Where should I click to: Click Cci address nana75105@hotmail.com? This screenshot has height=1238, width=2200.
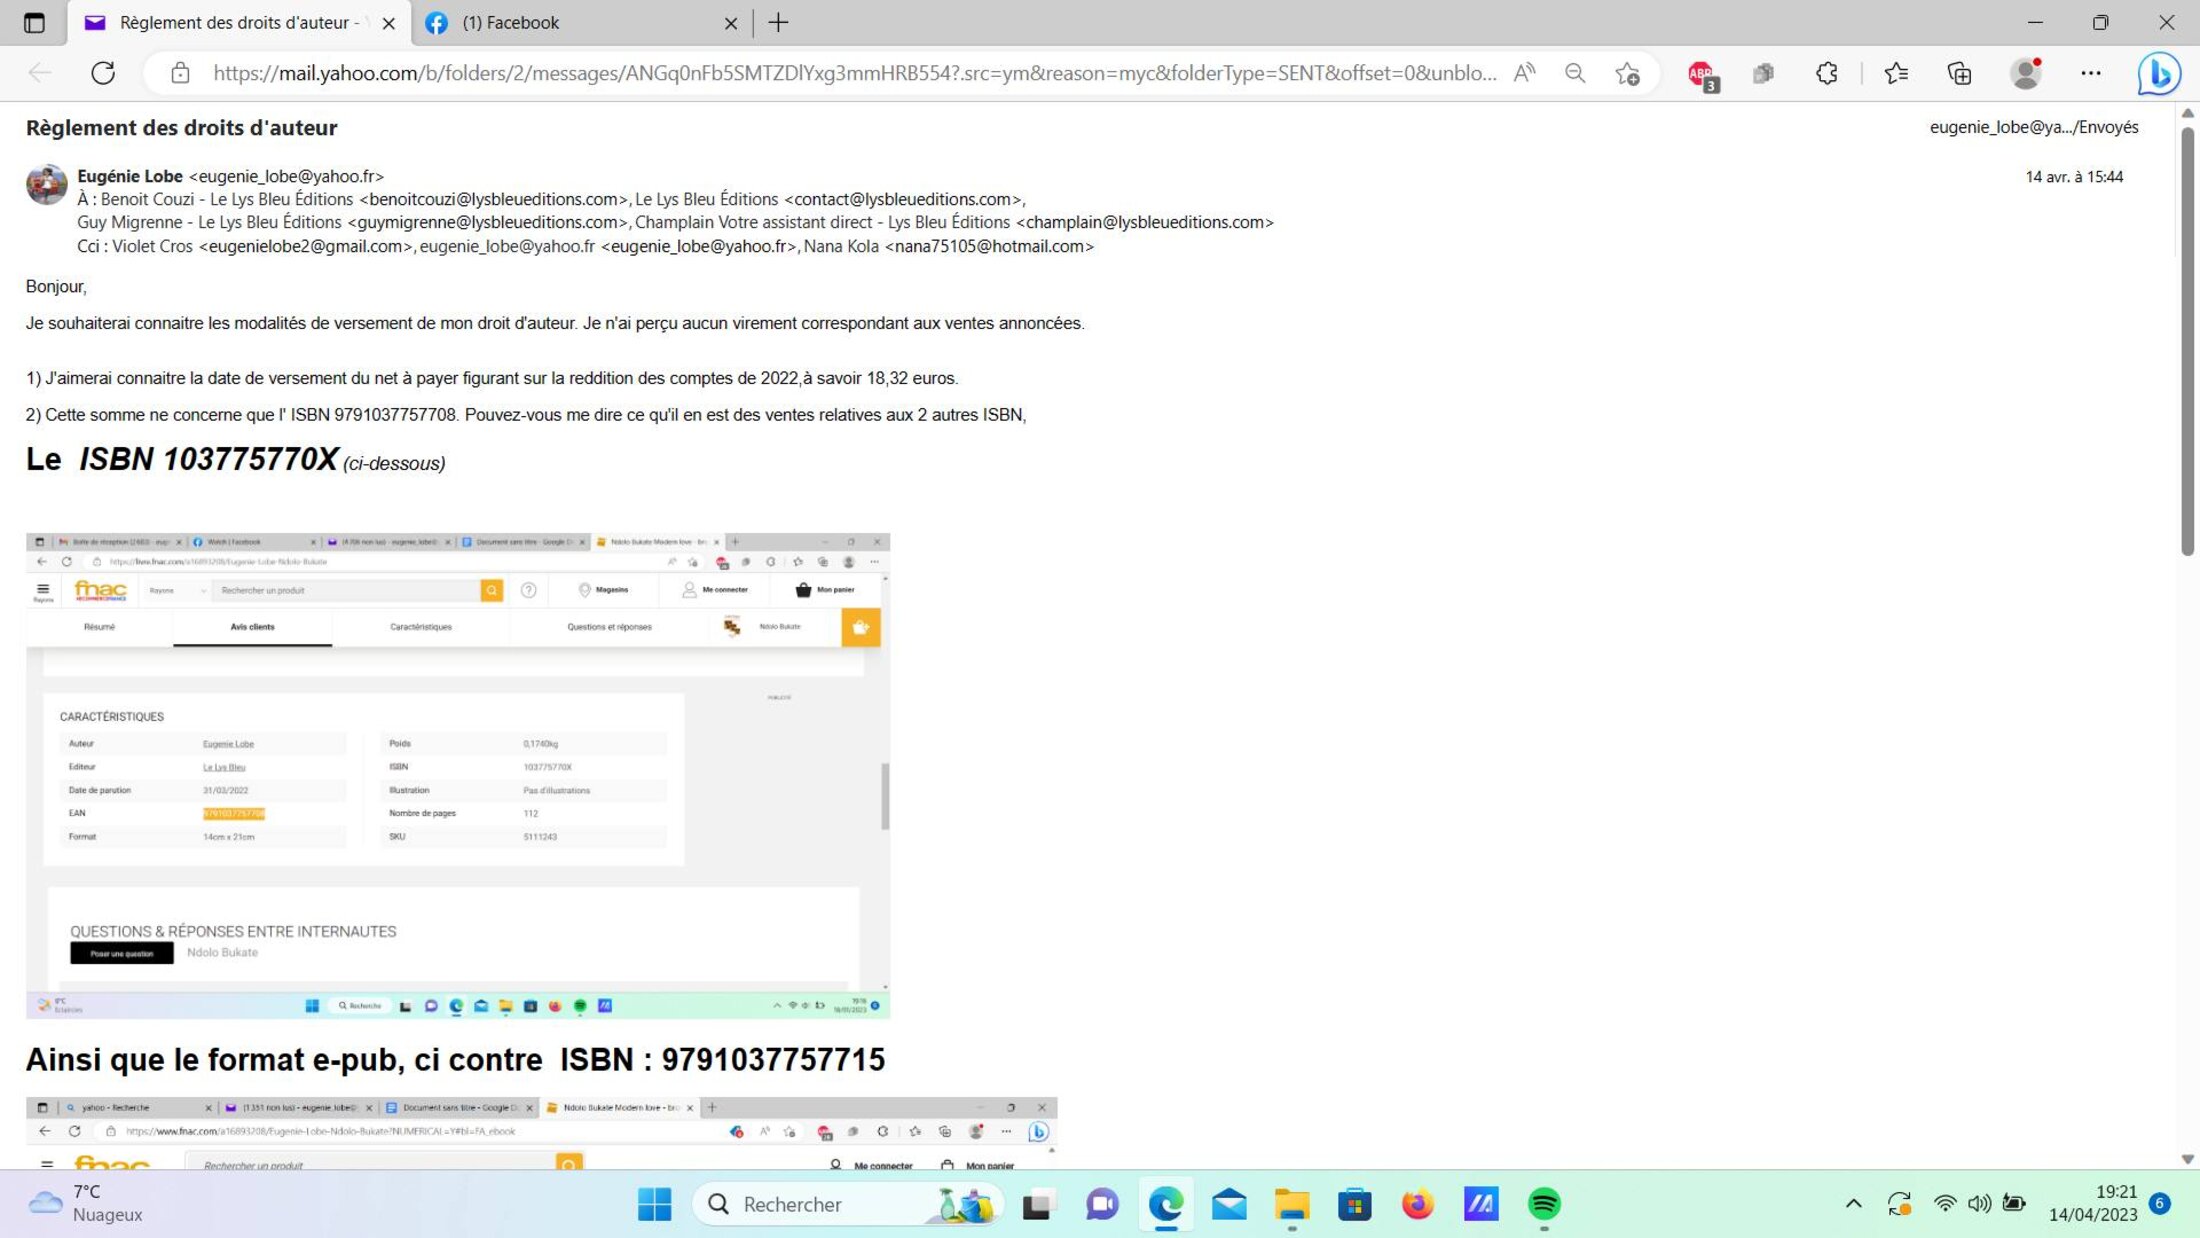[x=989, y=246]
